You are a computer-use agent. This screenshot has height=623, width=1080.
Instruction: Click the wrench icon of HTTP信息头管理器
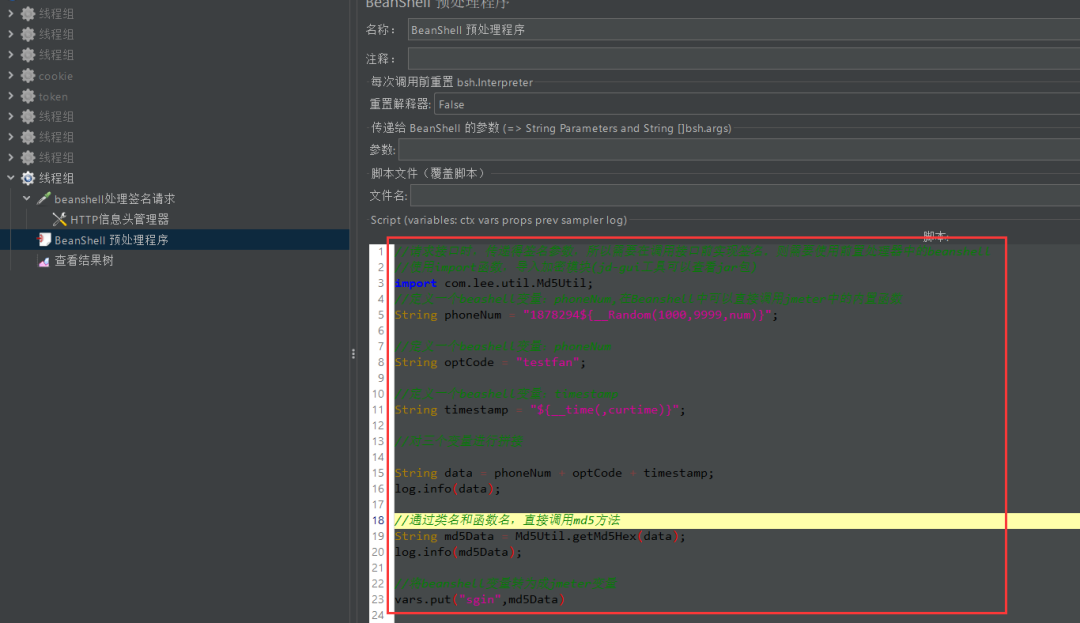tap(60, 219)
